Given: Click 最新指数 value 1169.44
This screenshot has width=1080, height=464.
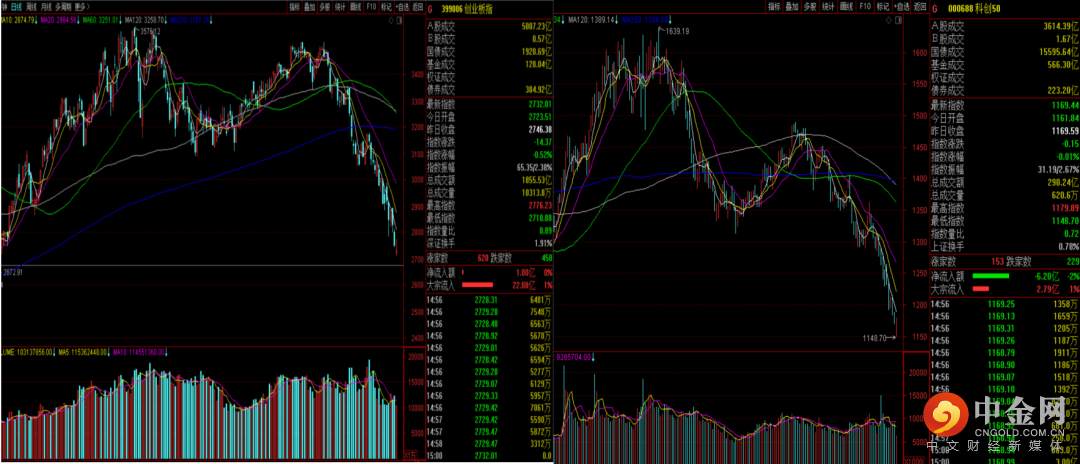Looking at the screenshot, I should [1065, 105].
